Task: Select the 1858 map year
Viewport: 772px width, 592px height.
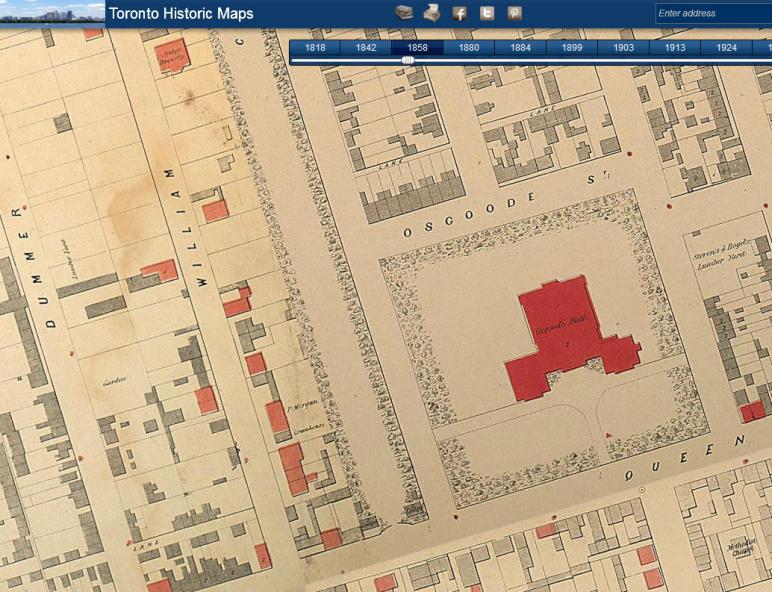Action: click(417, 47)
